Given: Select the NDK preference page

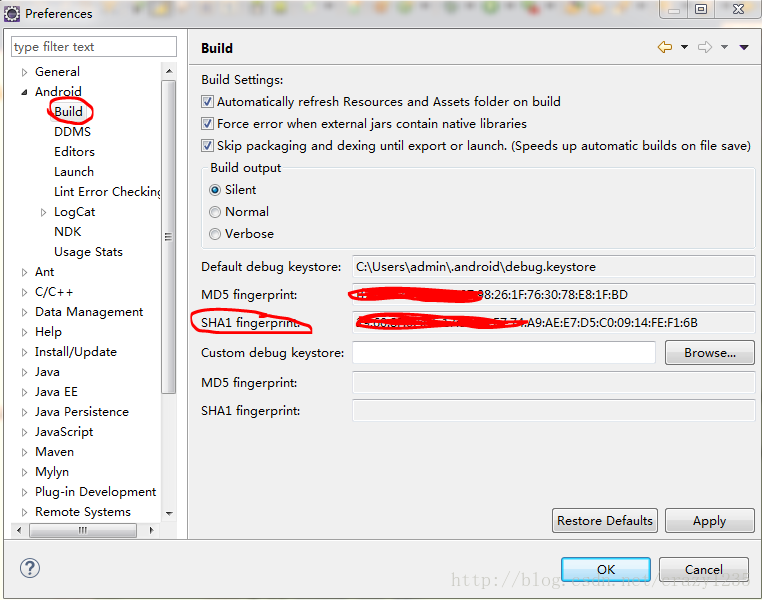Looking at the screenshot, I should (68, 232).
